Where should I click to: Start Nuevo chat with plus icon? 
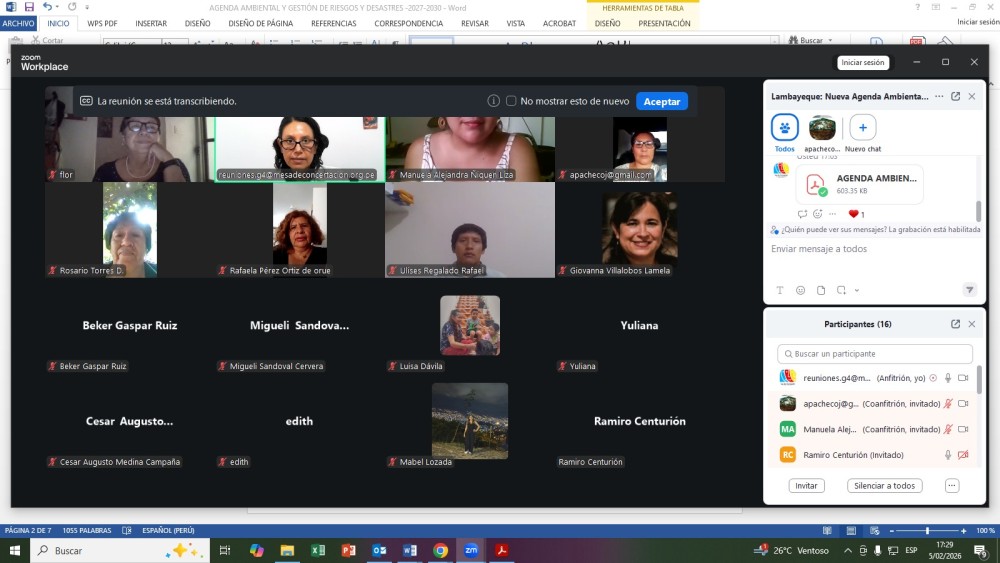pos(862,128)
